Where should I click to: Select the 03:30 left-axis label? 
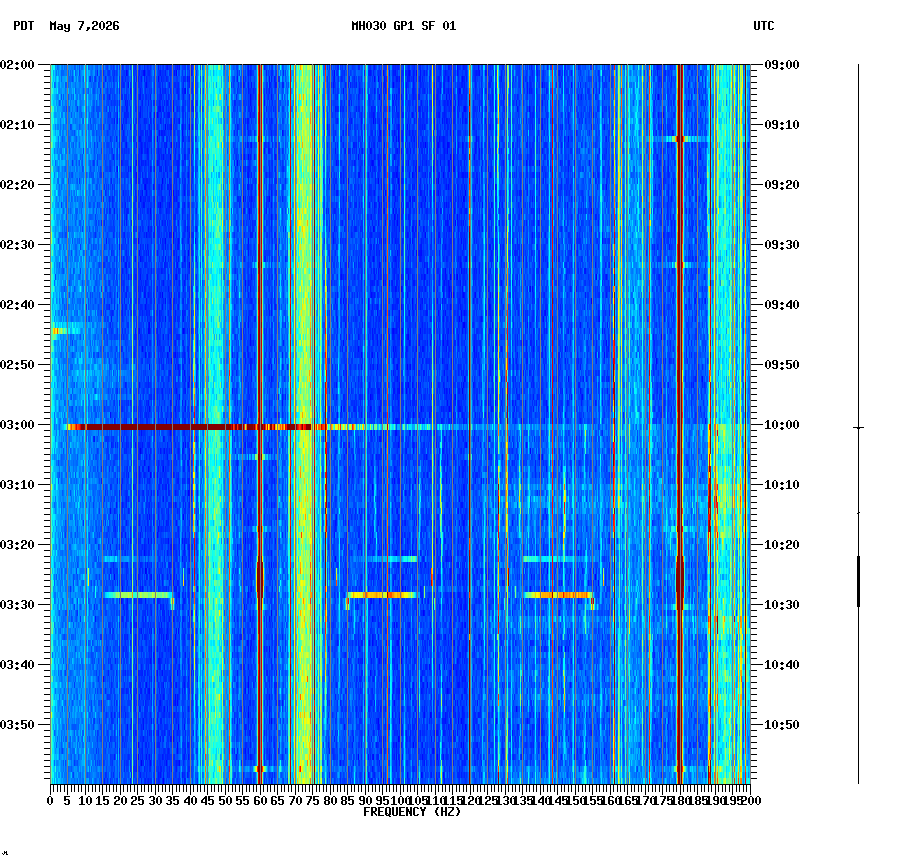[17, 605]
